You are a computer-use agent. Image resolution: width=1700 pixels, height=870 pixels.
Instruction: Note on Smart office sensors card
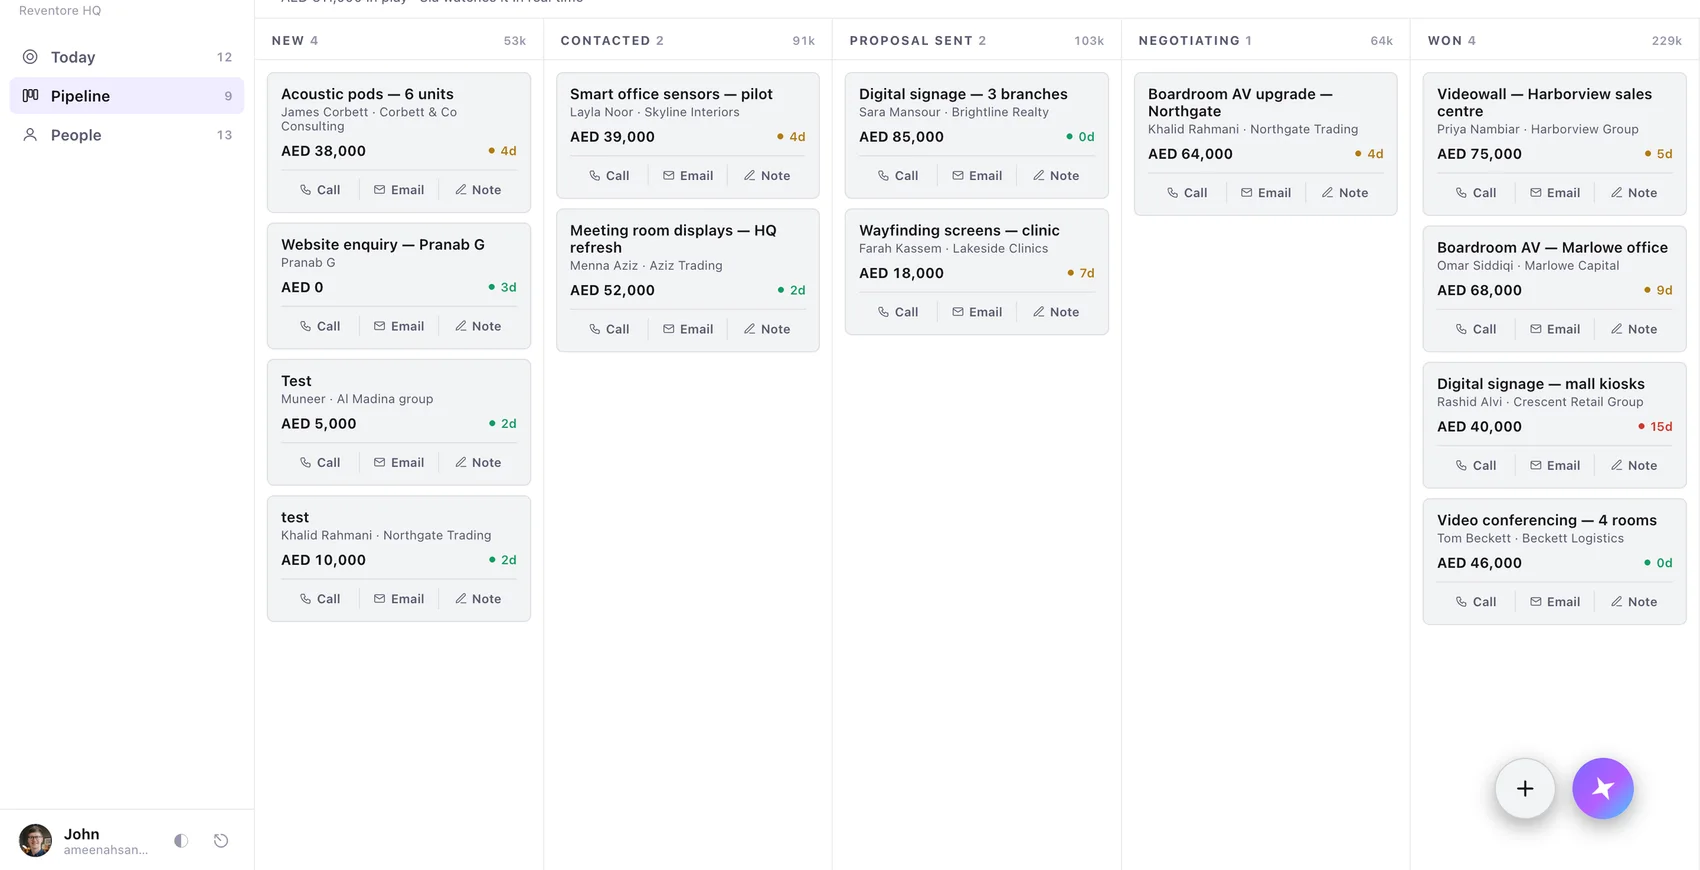767,176
